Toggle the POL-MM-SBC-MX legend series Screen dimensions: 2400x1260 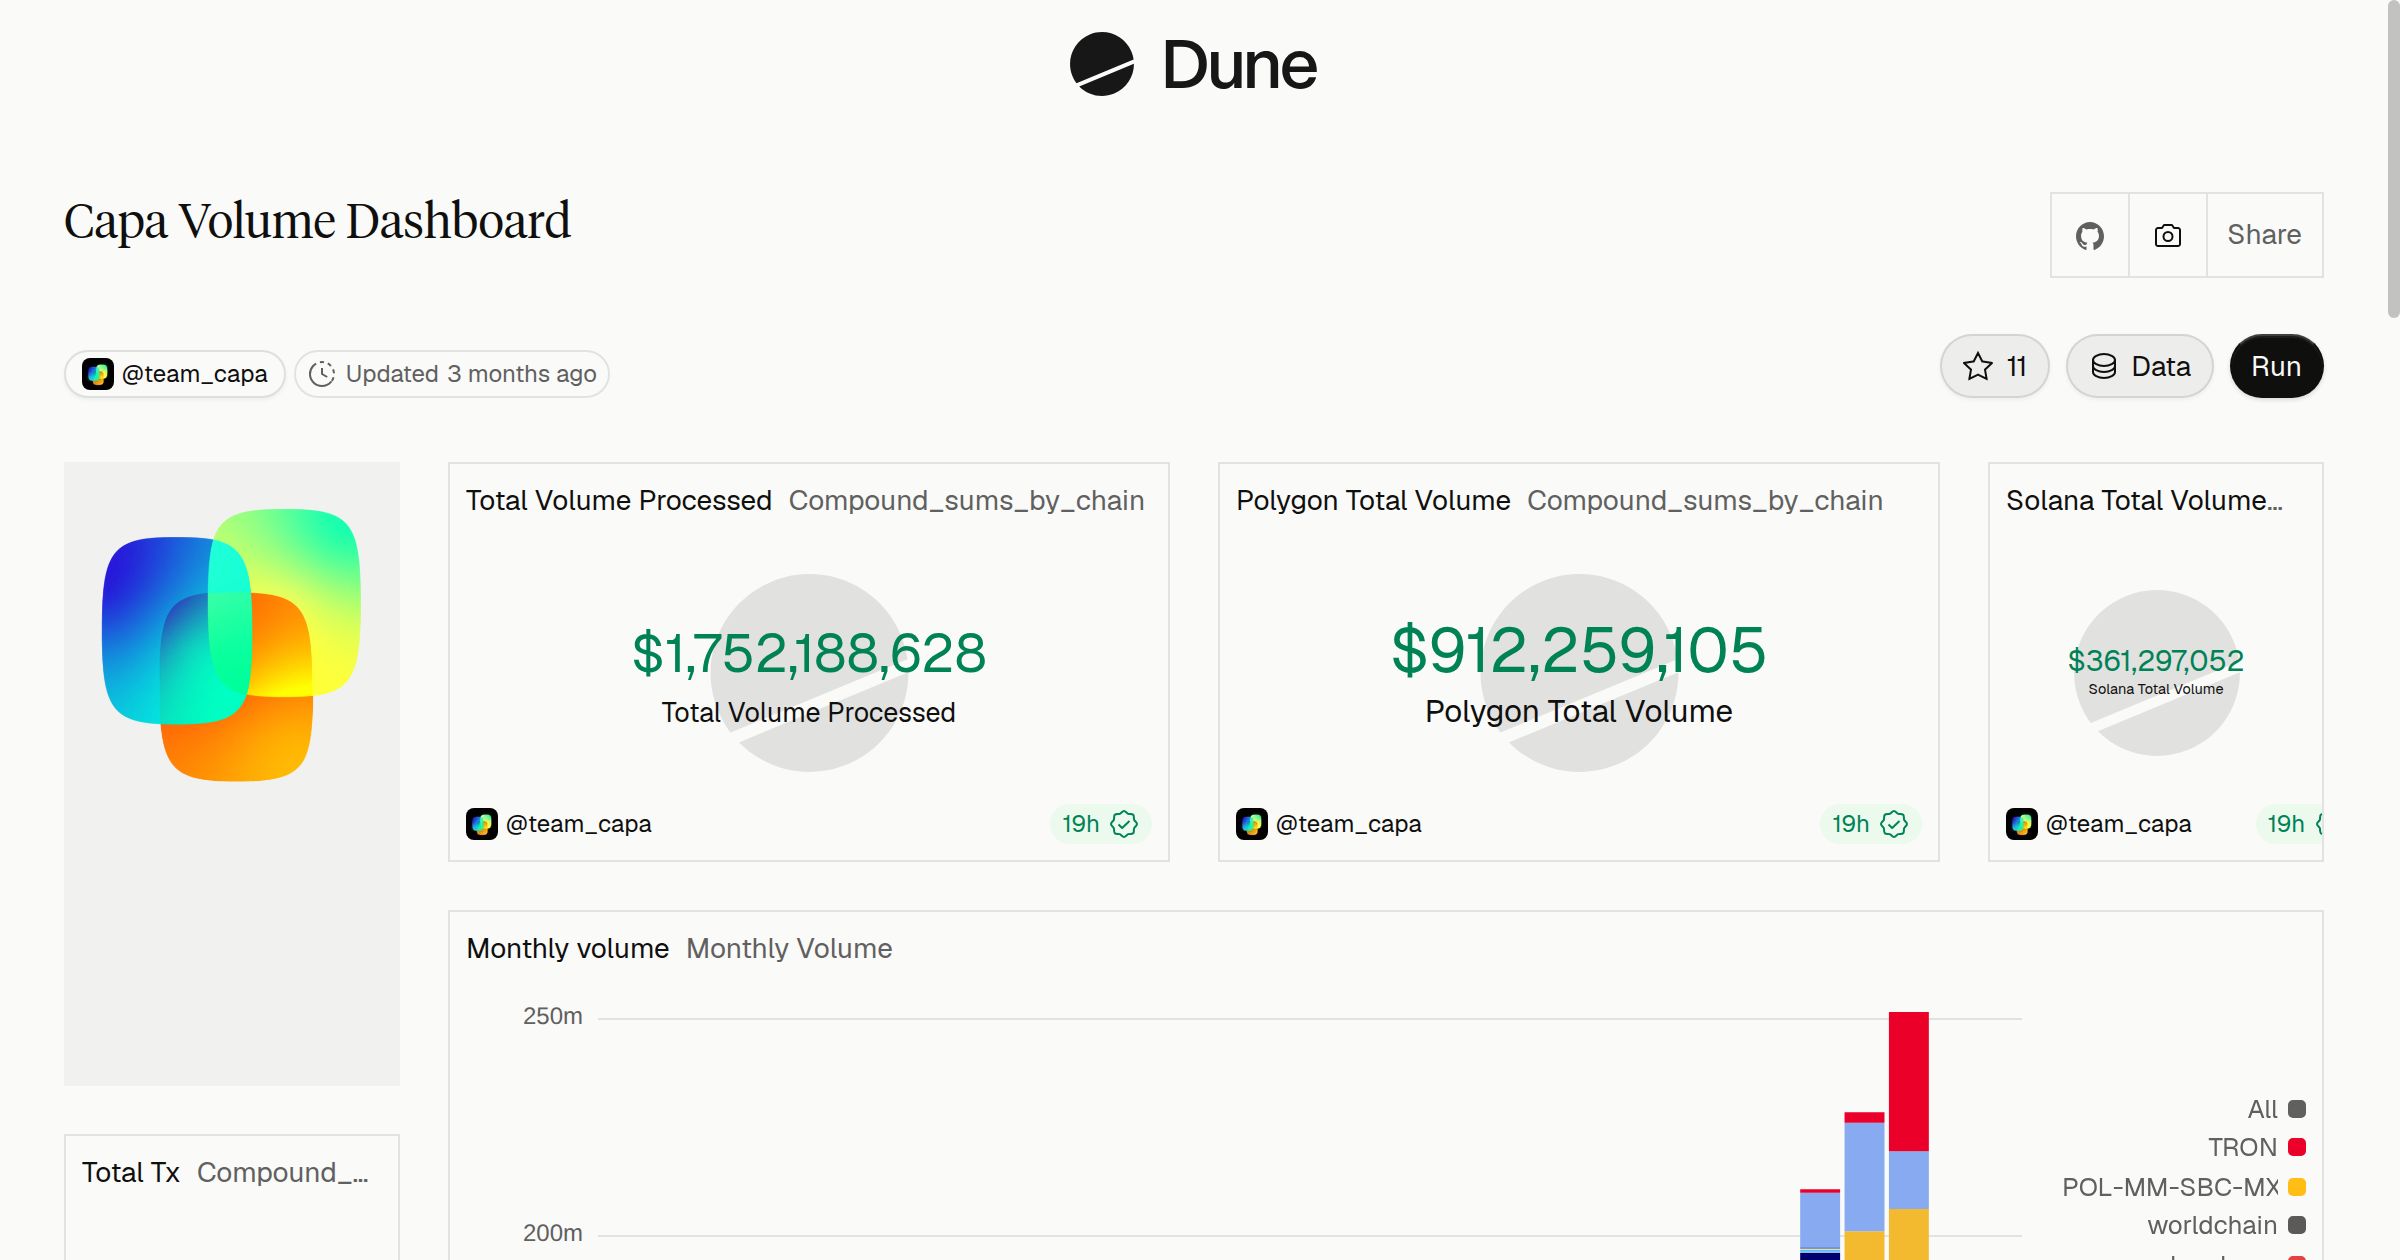point(2184,1187)
